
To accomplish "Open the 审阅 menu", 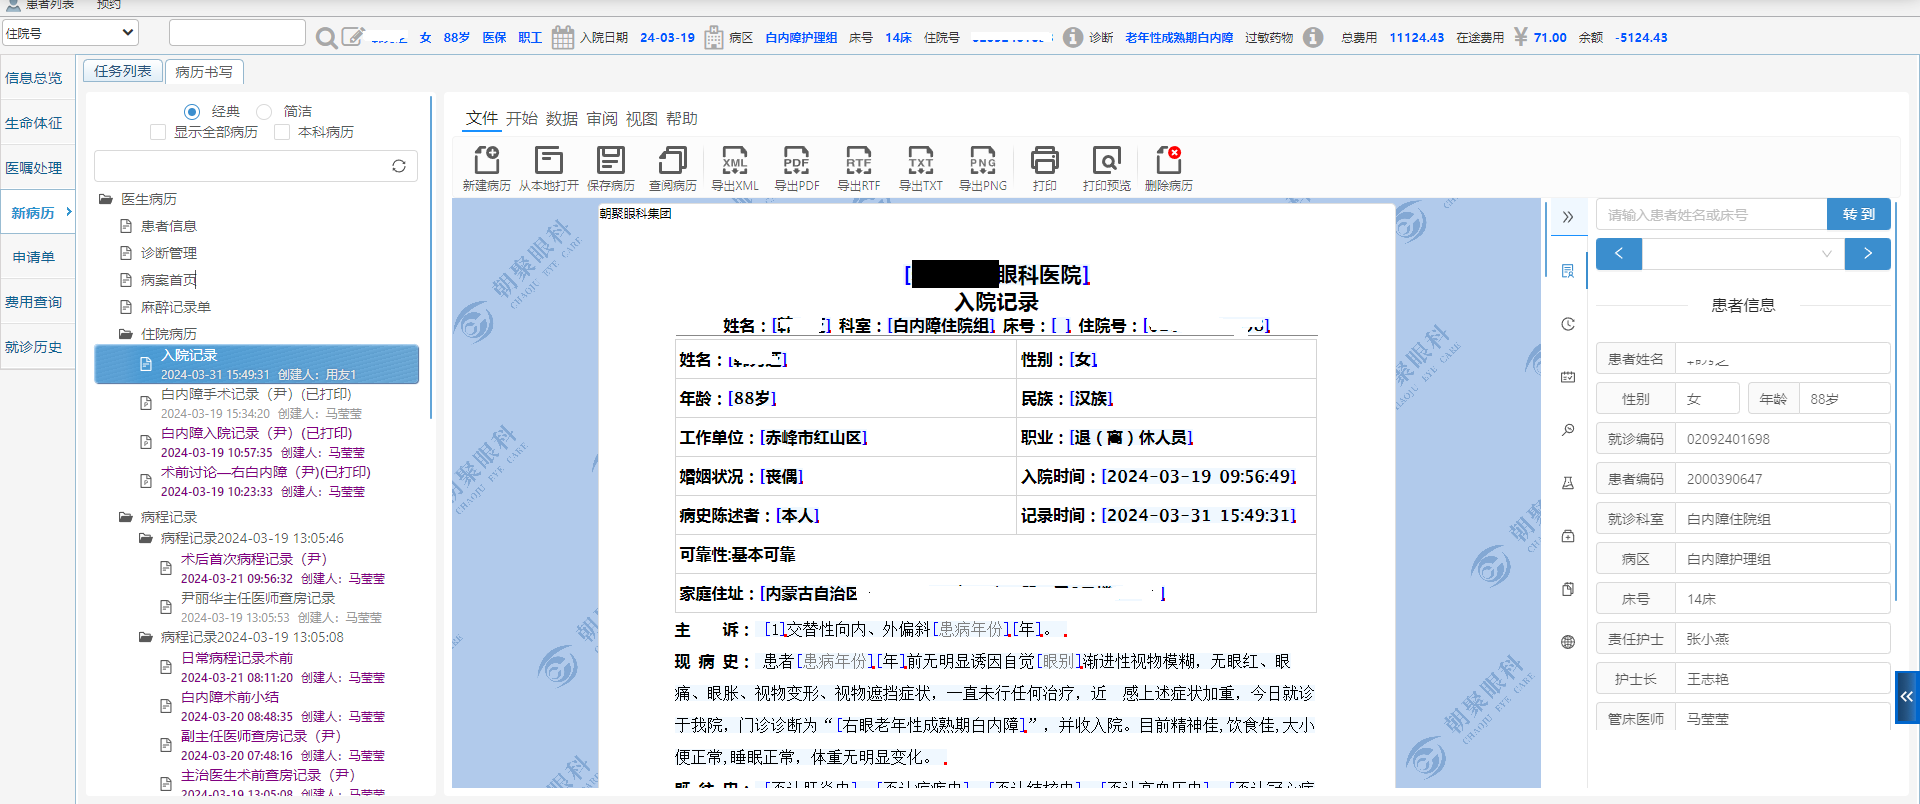I will tap(602, 118).
